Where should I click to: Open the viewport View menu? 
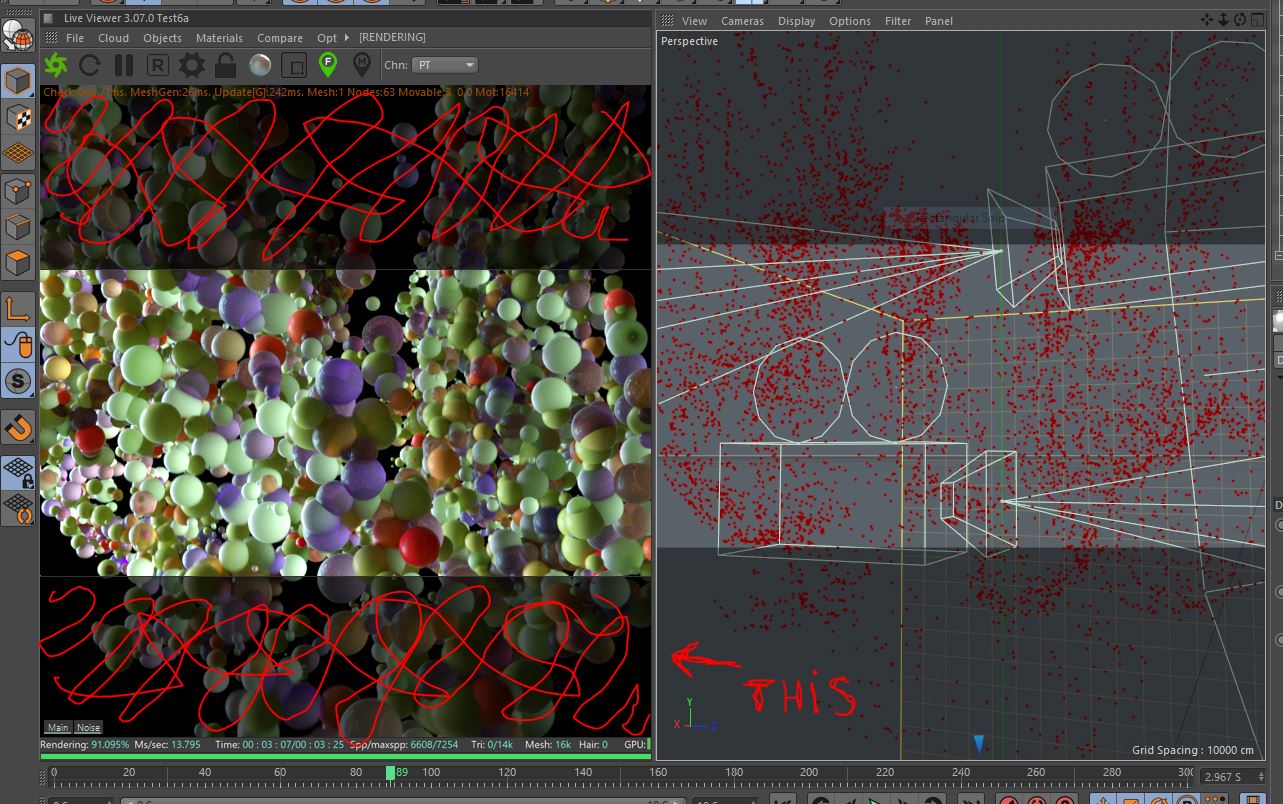pos(694,21)
